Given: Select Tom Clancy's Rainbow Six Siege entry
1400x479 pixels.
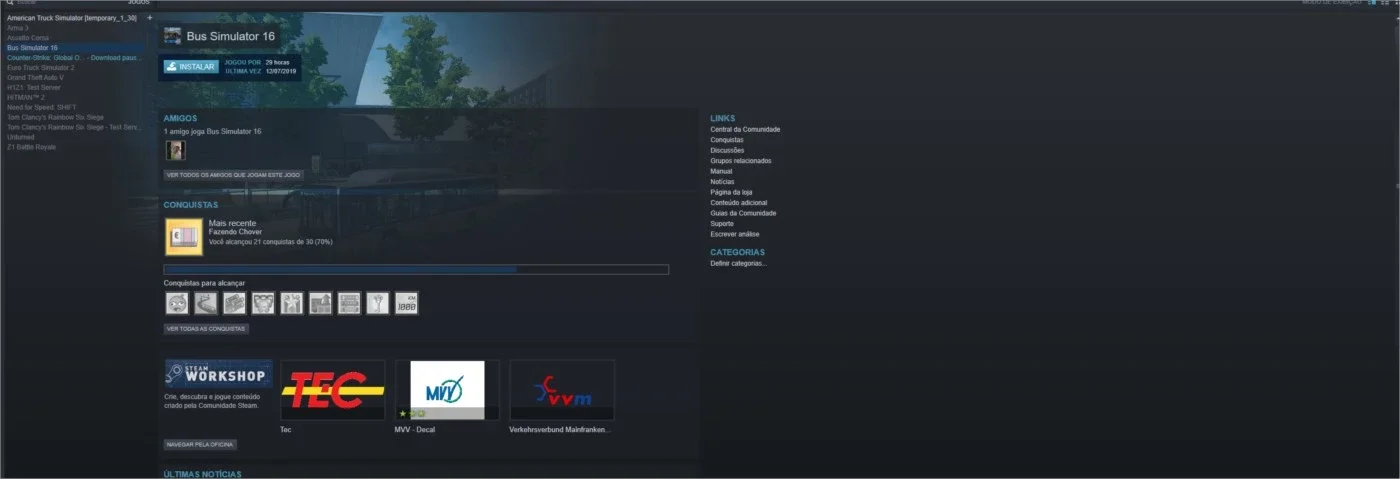Looking at the screenshot, I should (55, 117).
